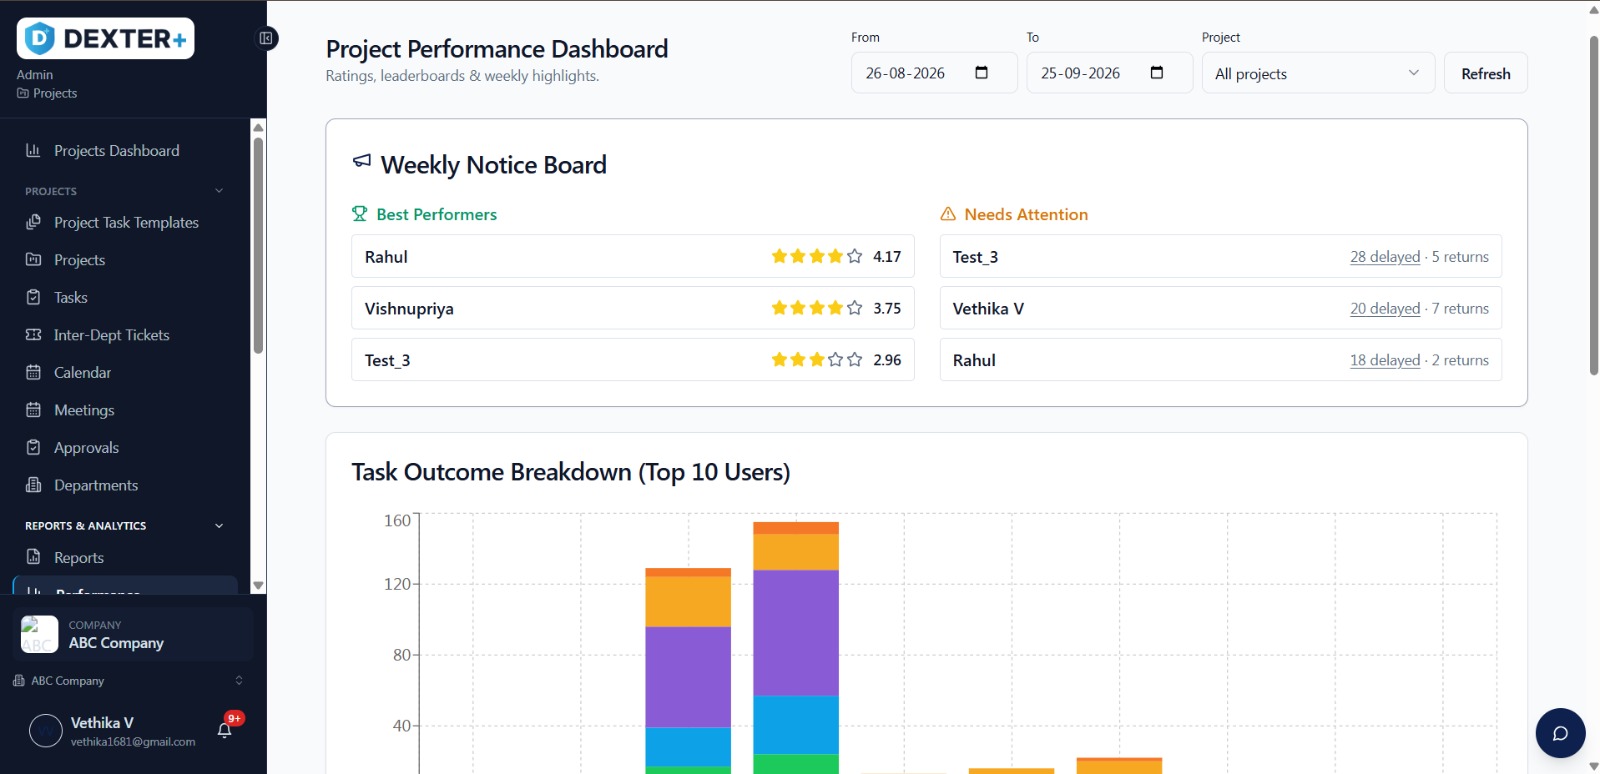
Task: Click the purple segment of tallest bar
Action: [x=796, y=632]
